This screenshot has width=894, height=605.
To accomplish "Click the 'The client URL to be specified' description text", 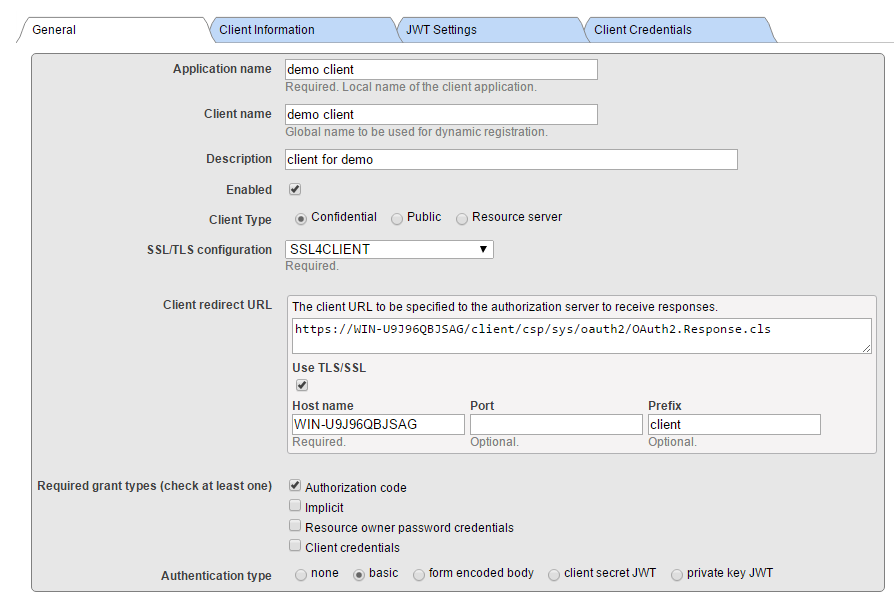I will [505, 307].
